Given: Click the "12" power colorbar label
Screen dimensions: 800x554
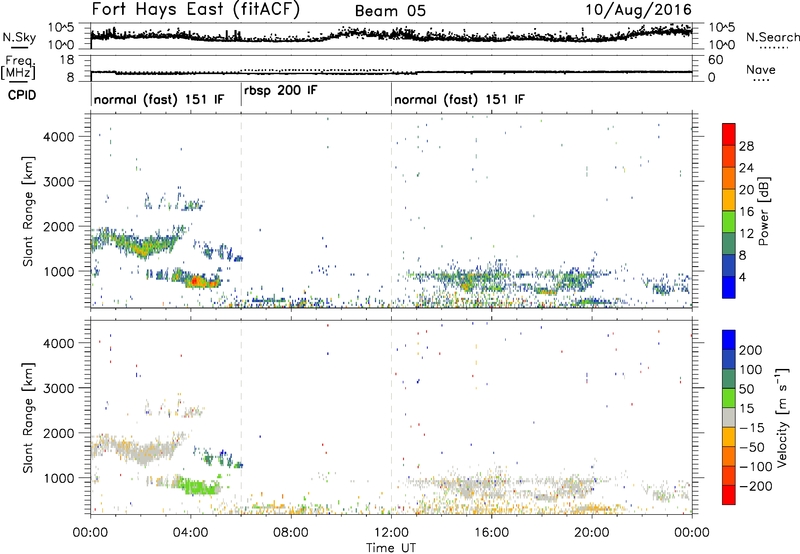Looking at the screenshot, I should (x=746, y=234).
